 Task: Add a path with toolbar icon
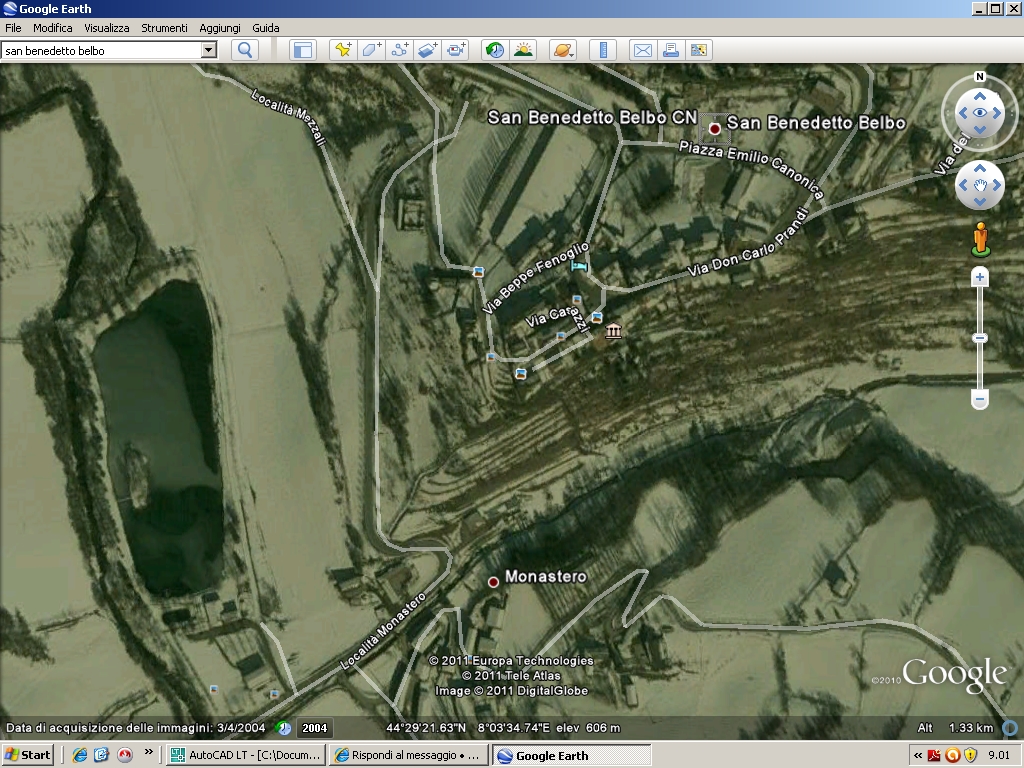(400, 50)
